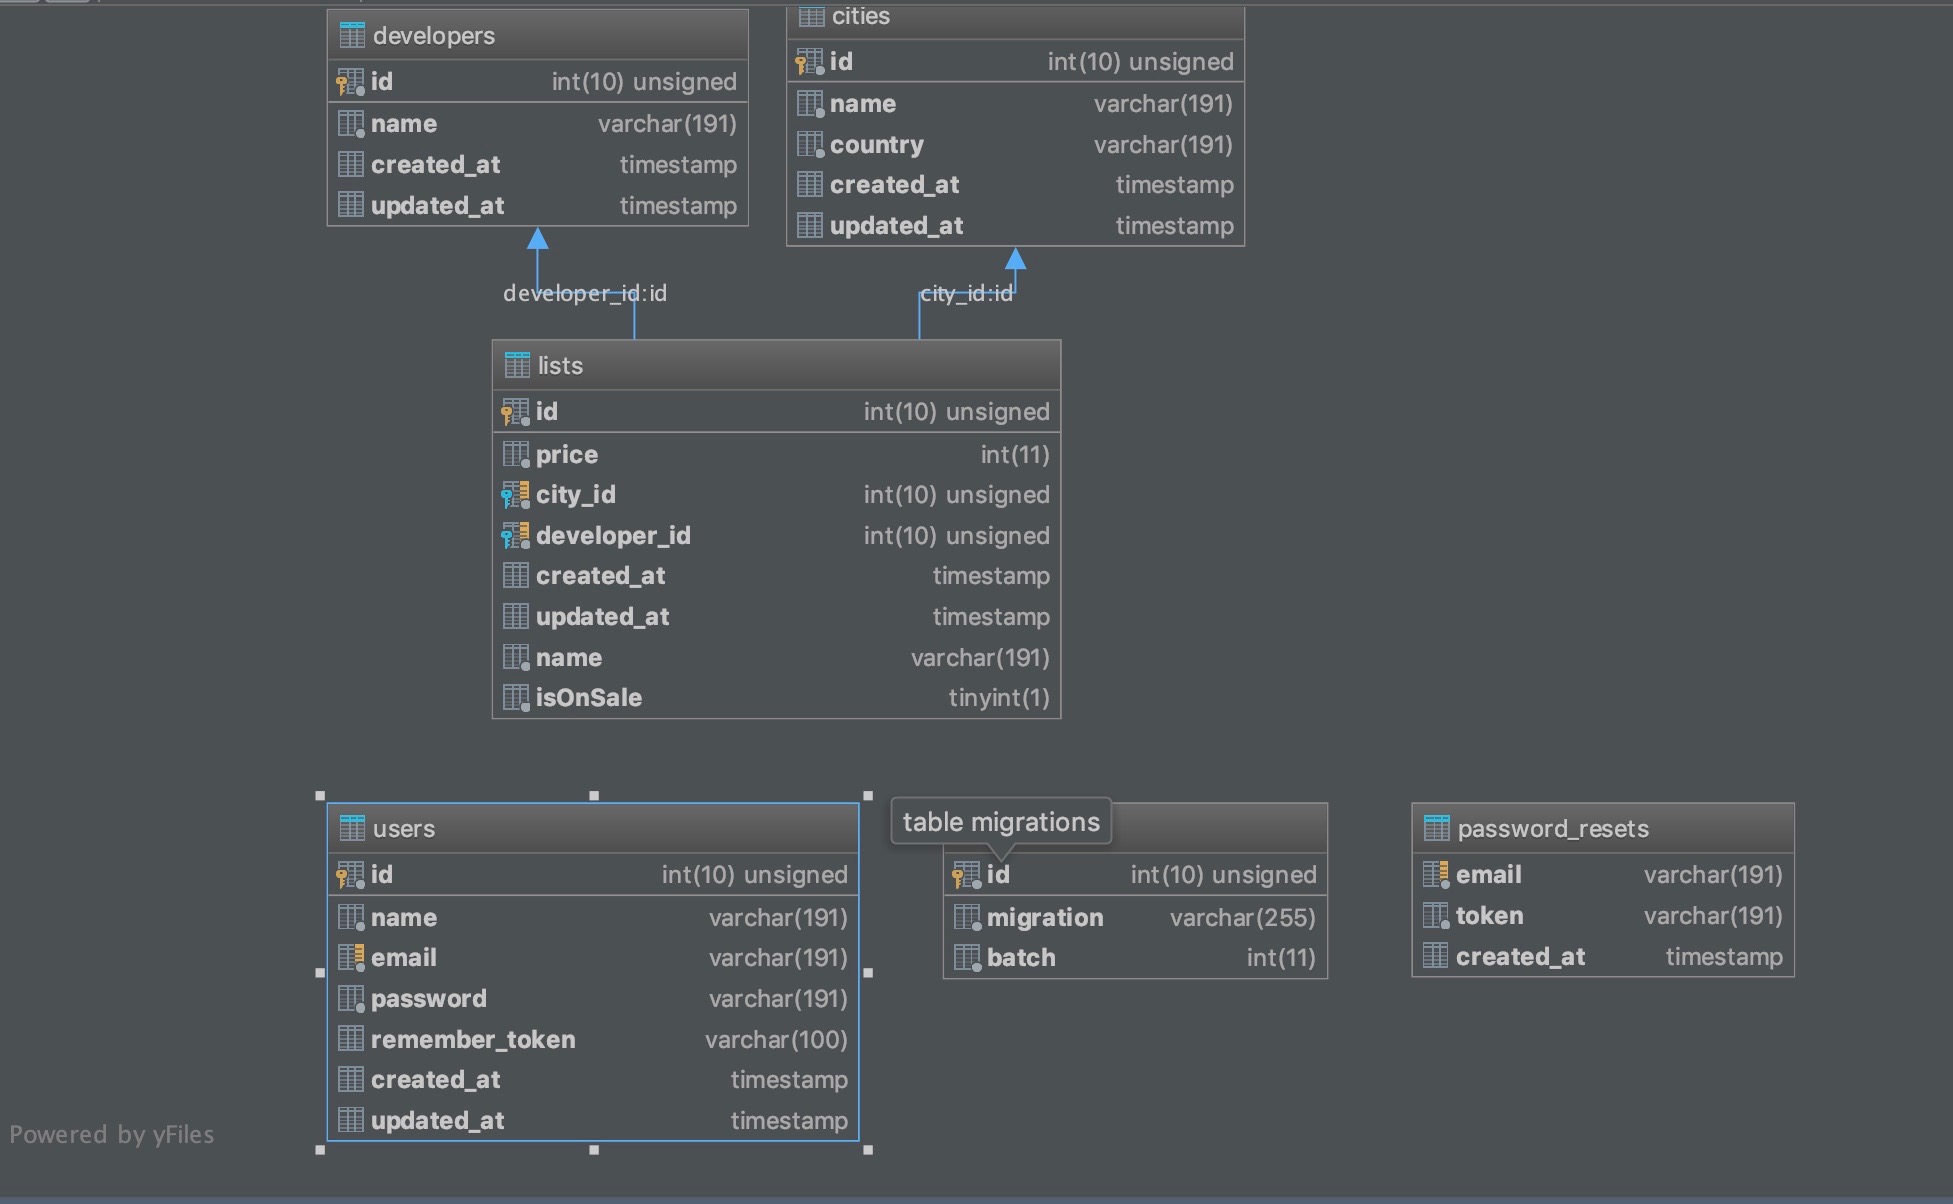
Task: Click the isOnSale tinyint field in lists
Action: [777, 696]
